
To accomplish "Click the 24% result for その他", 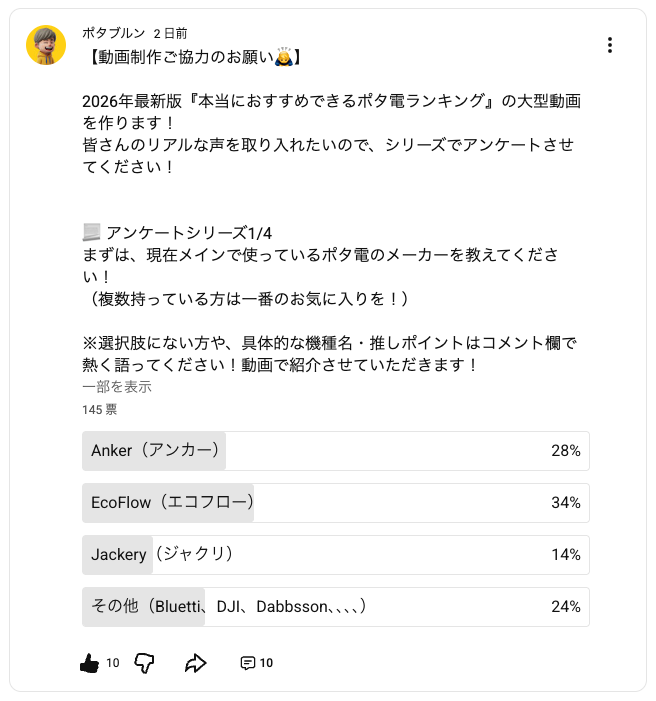I will (x=565, y=607).
